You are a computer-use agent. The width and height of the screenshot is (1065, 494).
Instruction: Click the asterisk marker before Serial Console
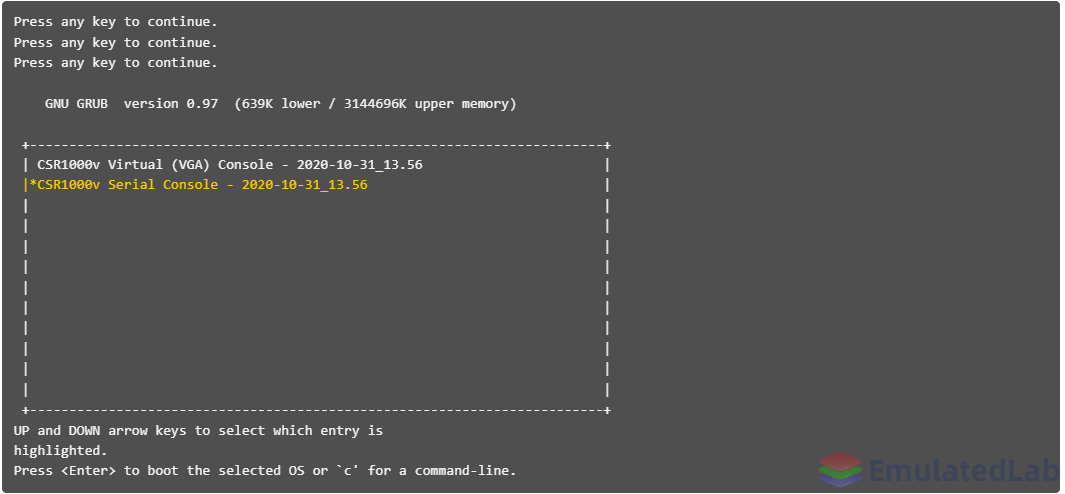pyautogui.click(x=33, y=183)
